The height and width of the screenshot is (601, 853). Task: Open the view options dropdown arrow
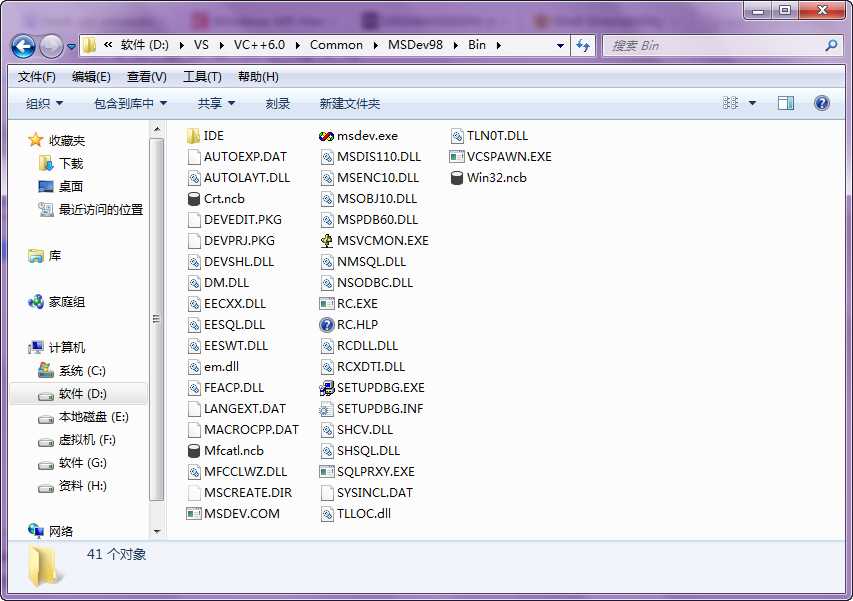click(x=752, y=103)
